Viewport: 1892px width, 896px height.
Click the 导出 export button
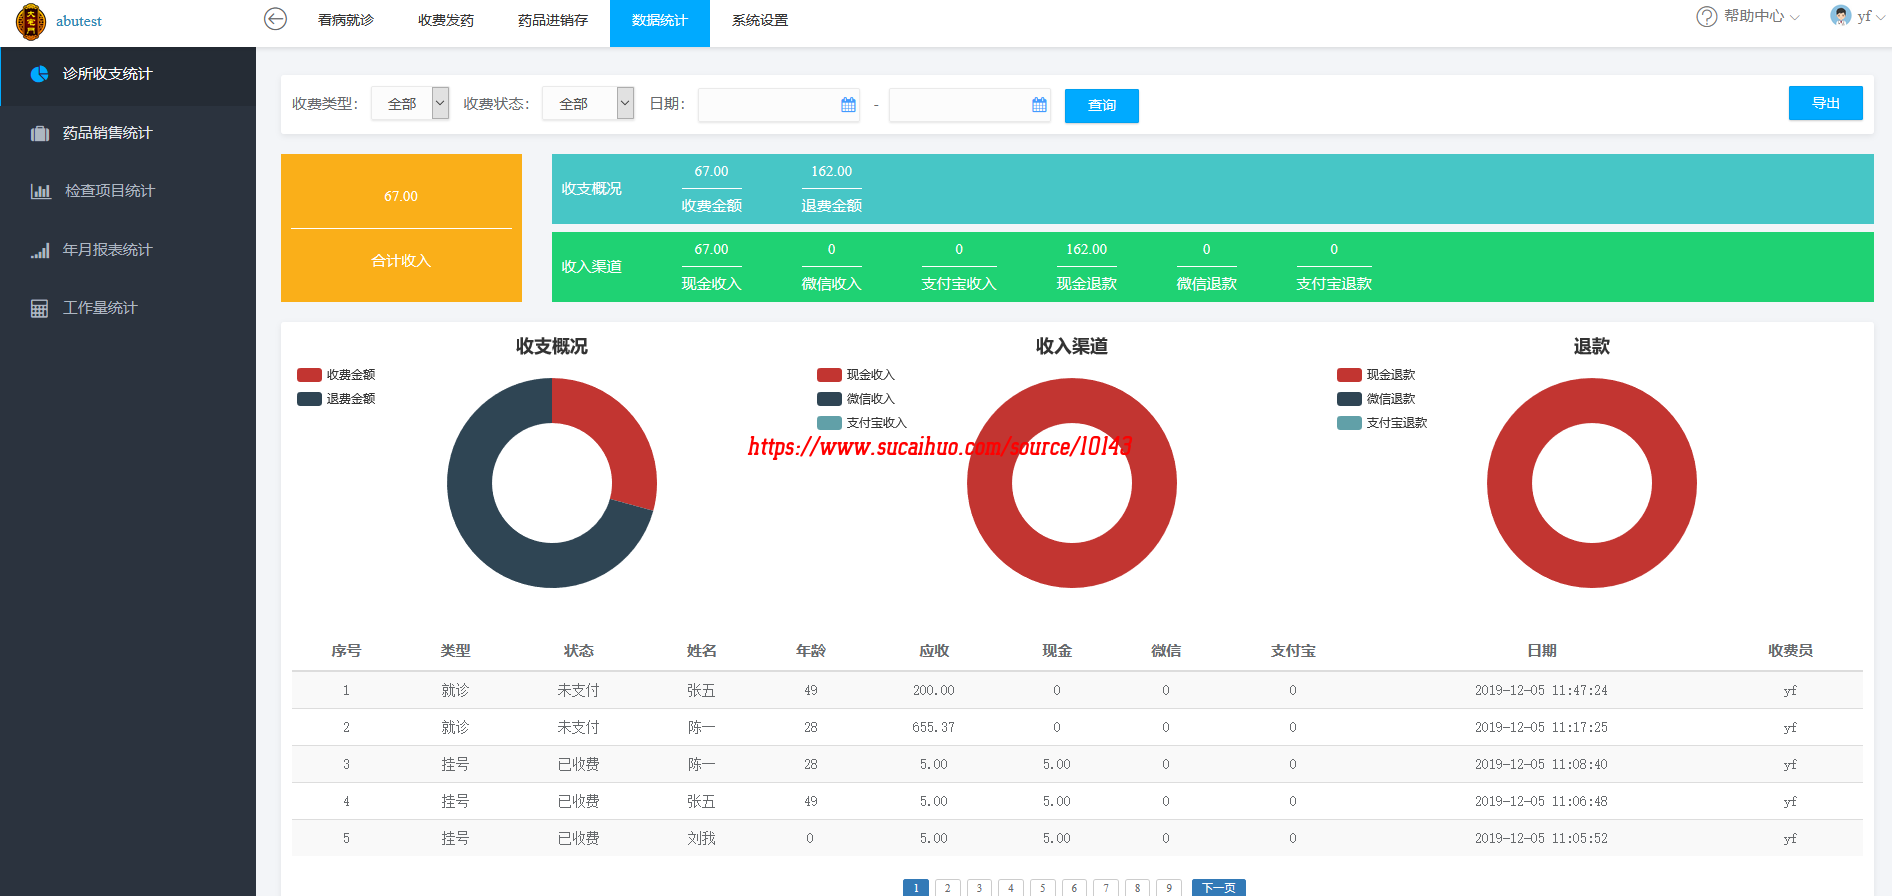click(x=1825, y=103)
